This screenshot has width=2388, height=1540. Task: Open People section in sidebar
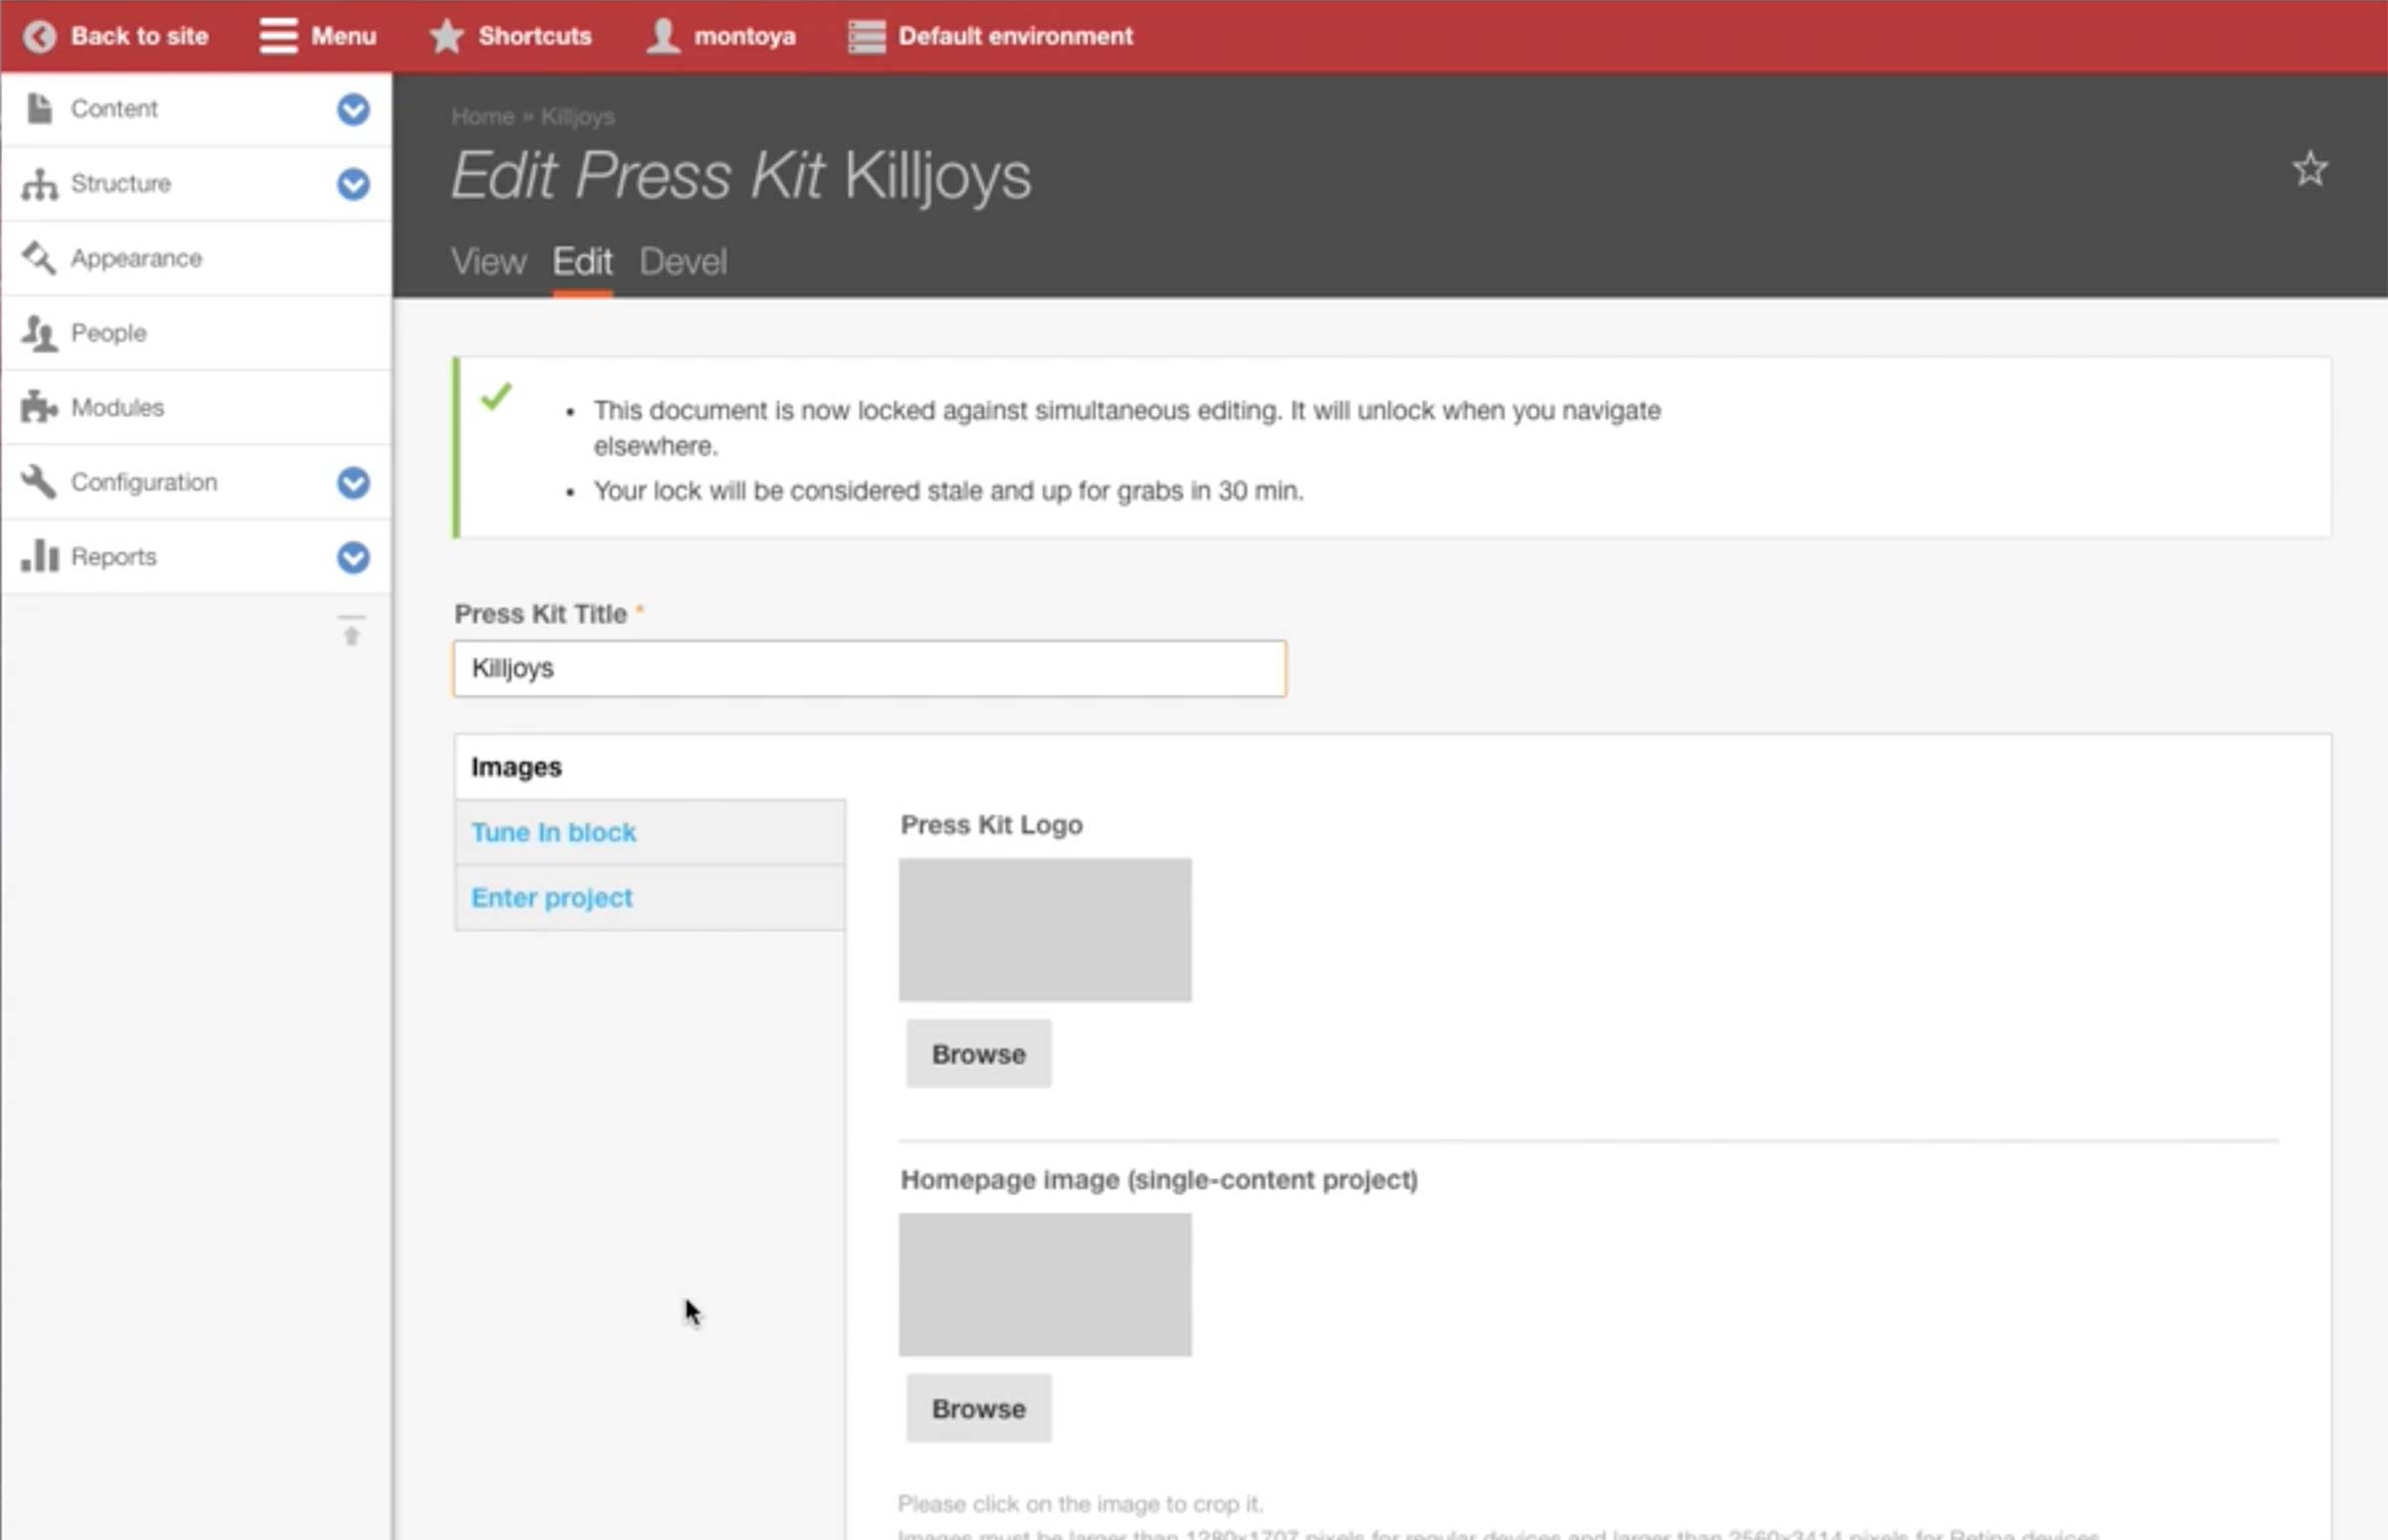pos(108,333)
